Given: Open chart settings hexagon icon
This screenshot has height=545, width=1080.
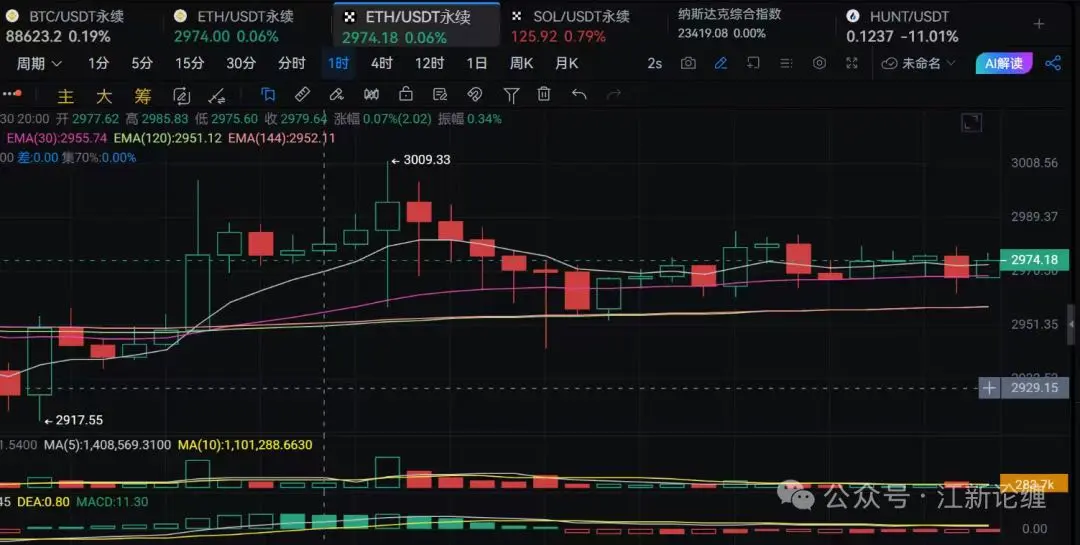Looking at the screenshot, I should [x=819, y=63].
